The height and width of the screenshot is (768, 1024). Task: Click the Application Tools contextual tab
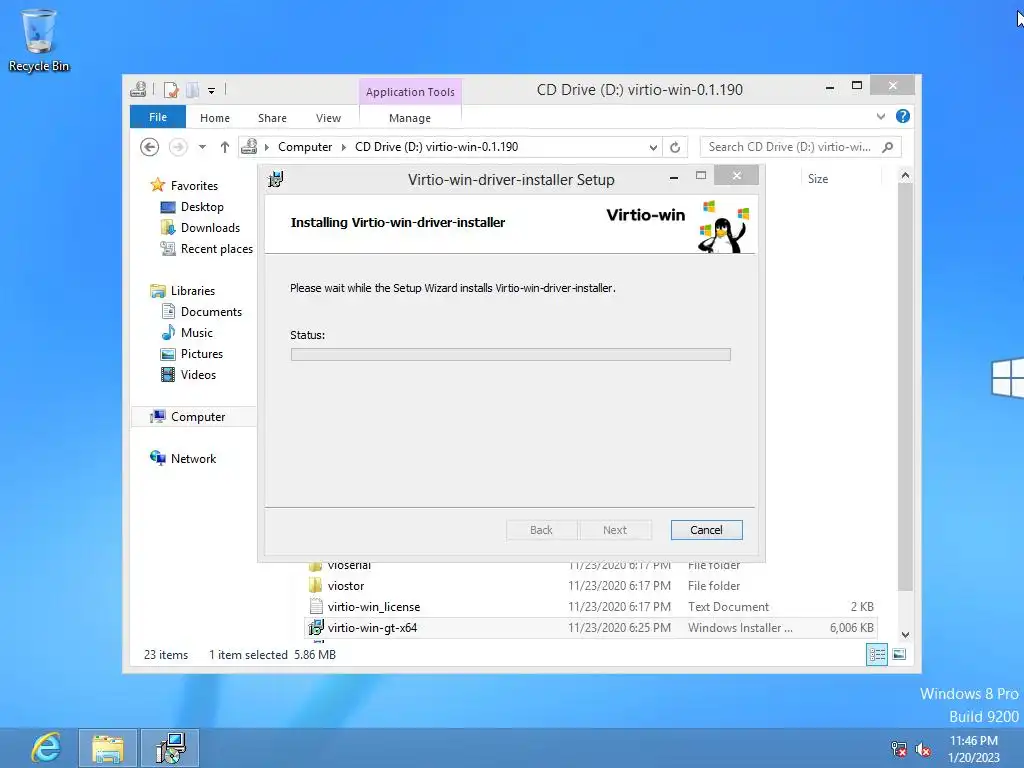tap(409, 91)
